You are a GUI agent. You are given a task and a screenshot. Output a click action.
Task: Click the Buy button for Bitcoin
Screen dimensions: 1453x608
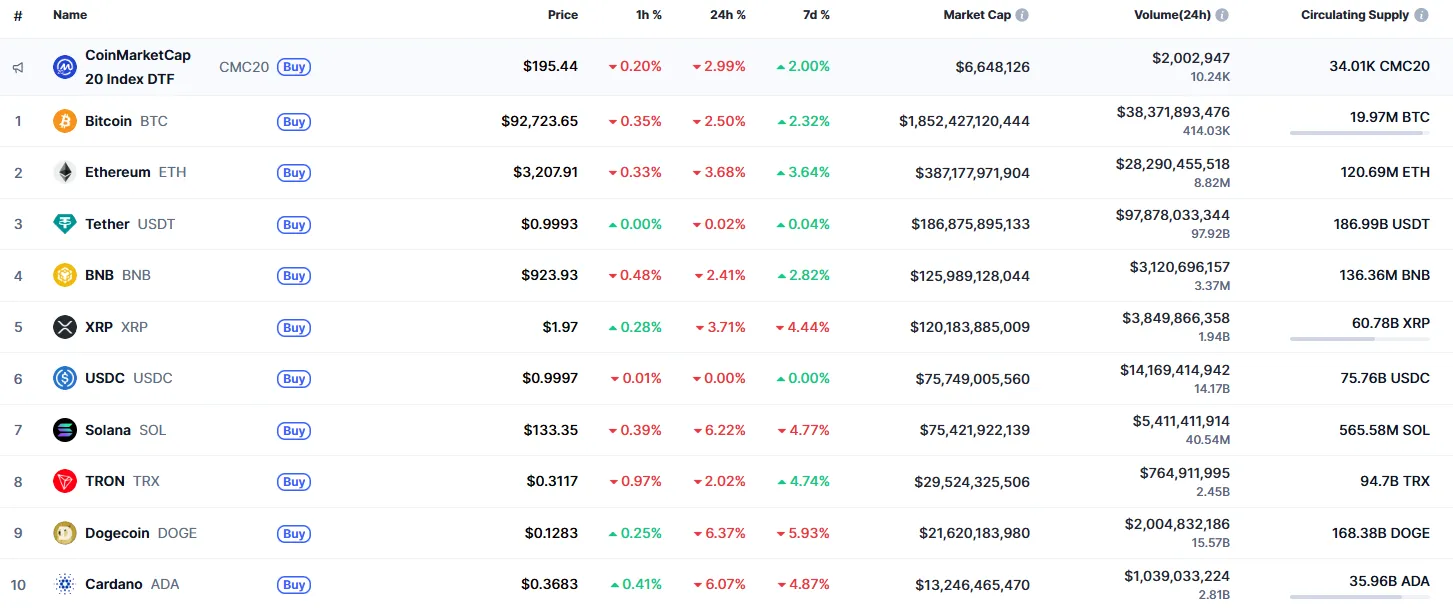point(293,121)
